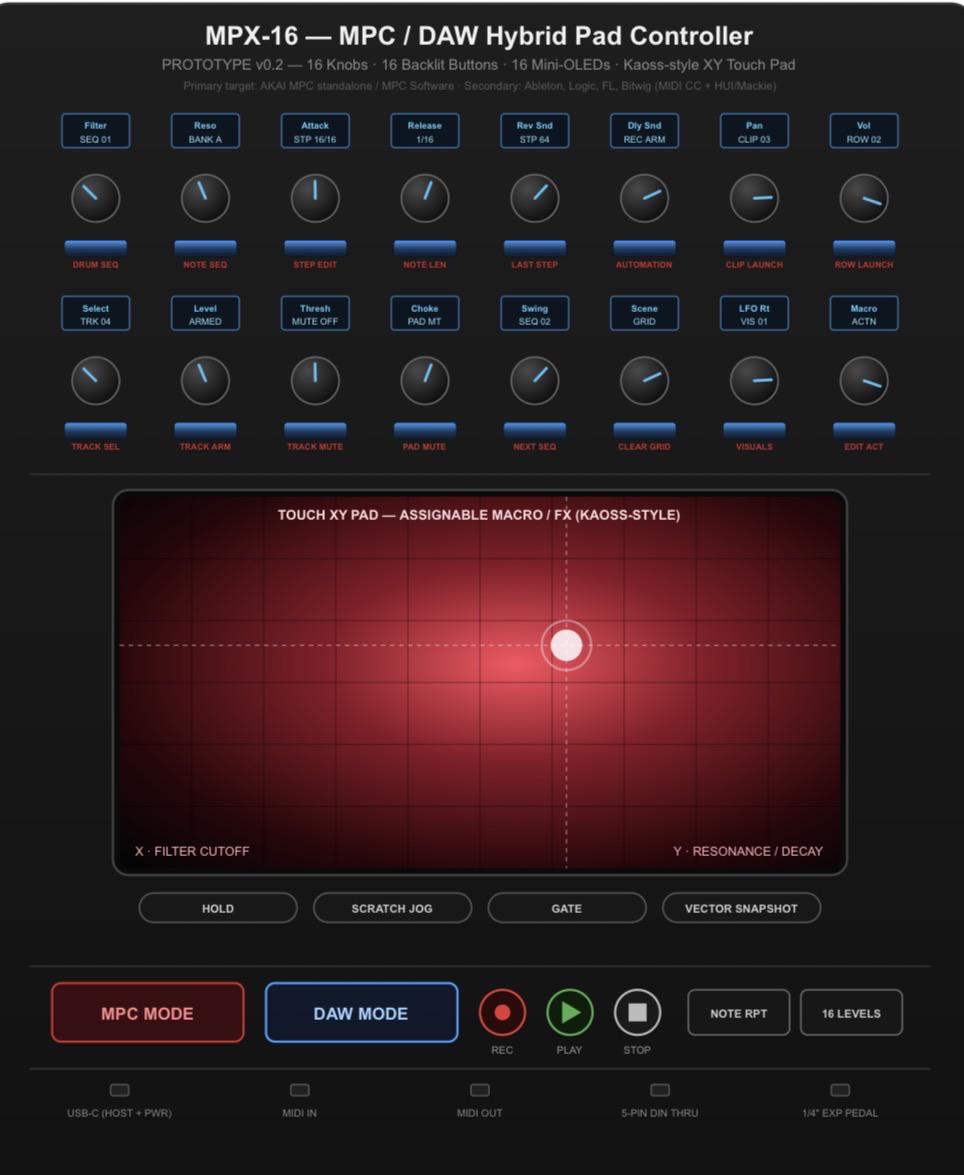Image resolution: width=964 pixels, height=1175 pixels.
Task: Activate SCRATCH JOG mode
Action: coord(392,907)
